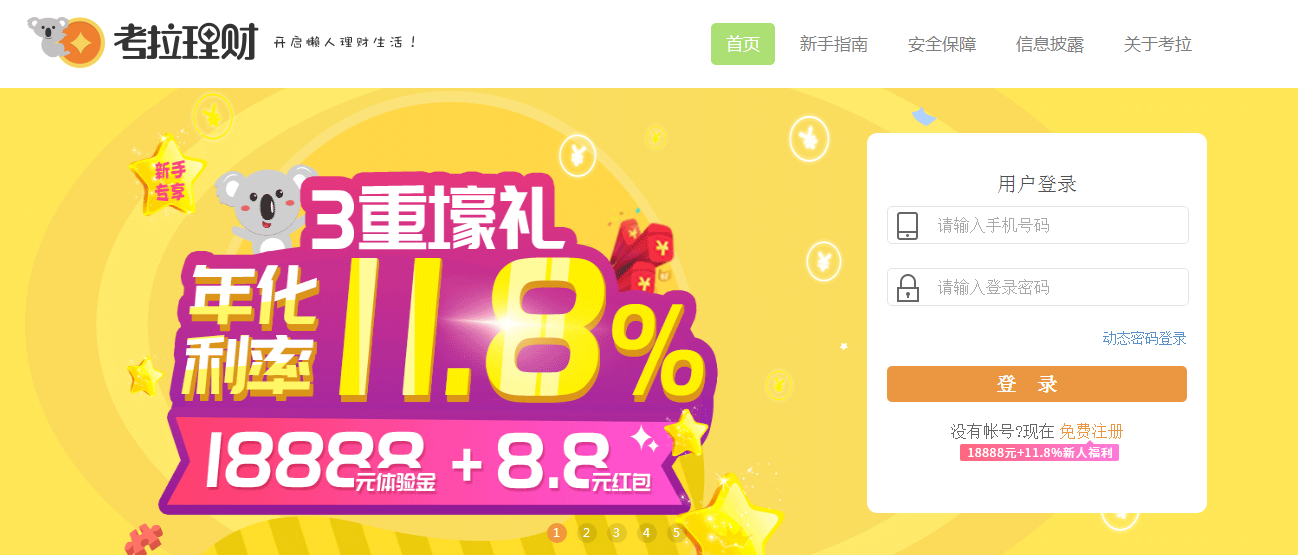Click the 动态密码登录 link
Image resolution: width=1298 pixels, height=555 pixels.
[1144, 339]
